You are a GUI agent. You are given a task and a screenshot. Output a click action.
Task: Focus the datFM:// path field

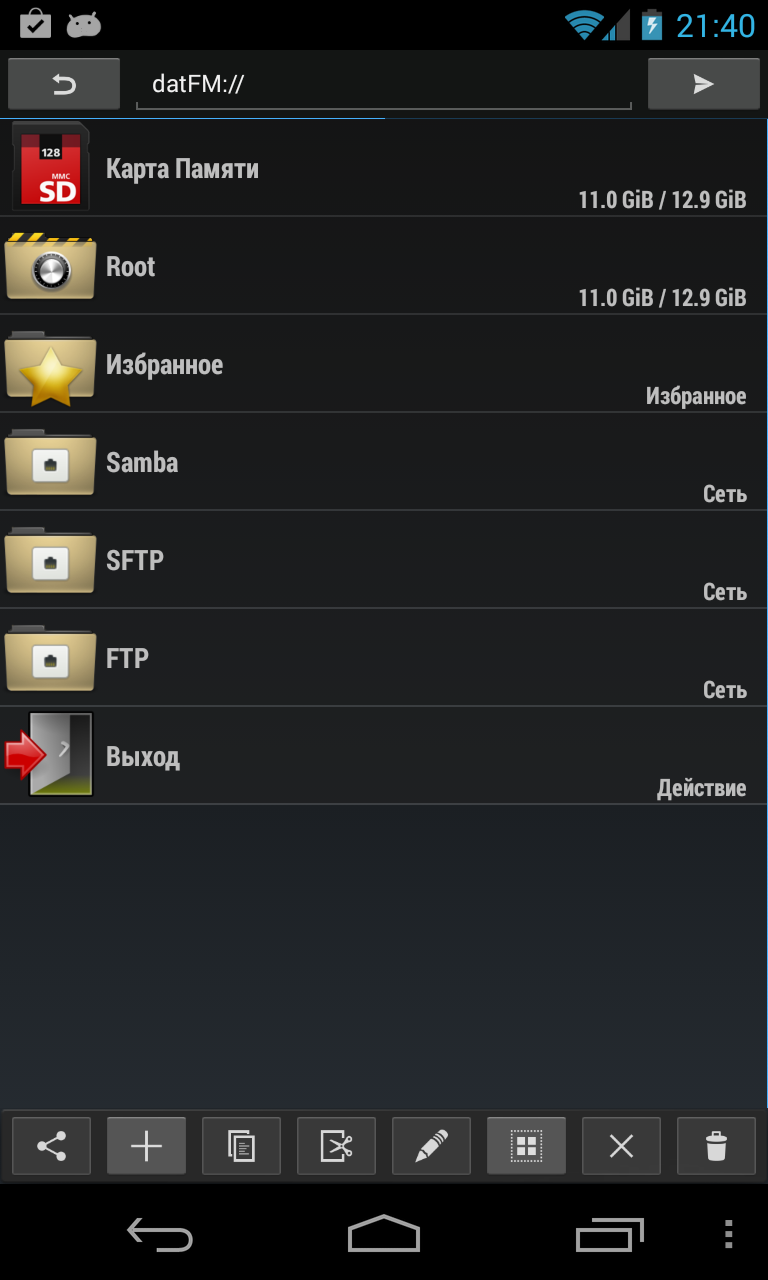point(384,84)
